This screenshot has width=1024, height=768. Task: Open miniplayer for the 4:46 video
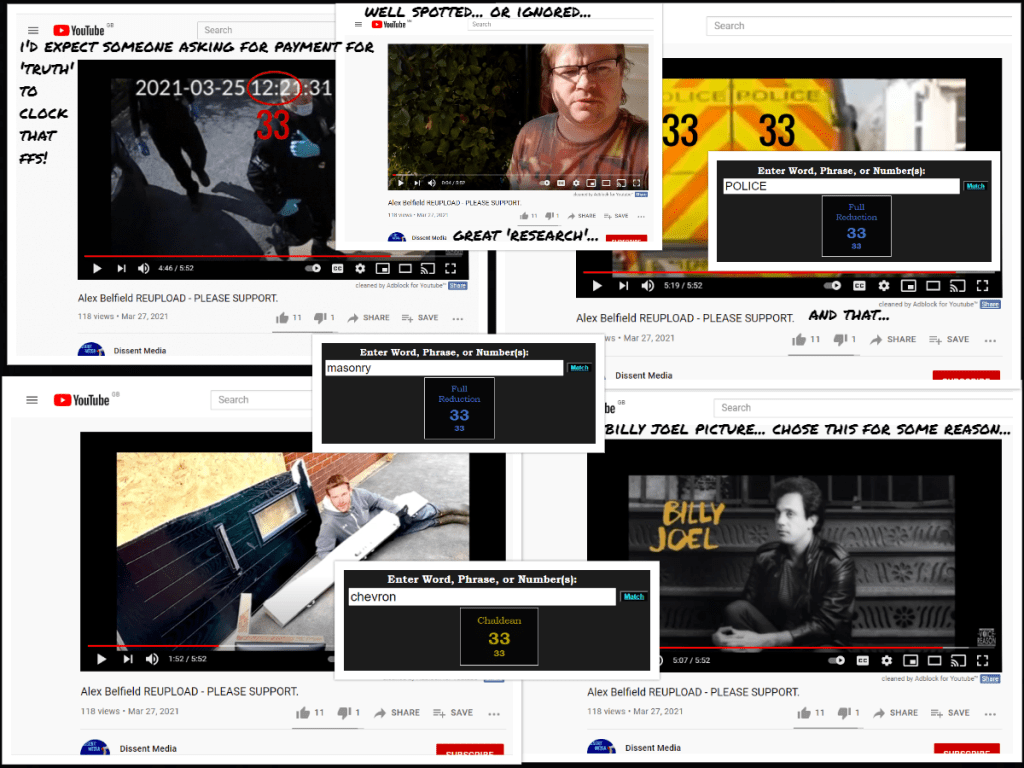(382, 268)
